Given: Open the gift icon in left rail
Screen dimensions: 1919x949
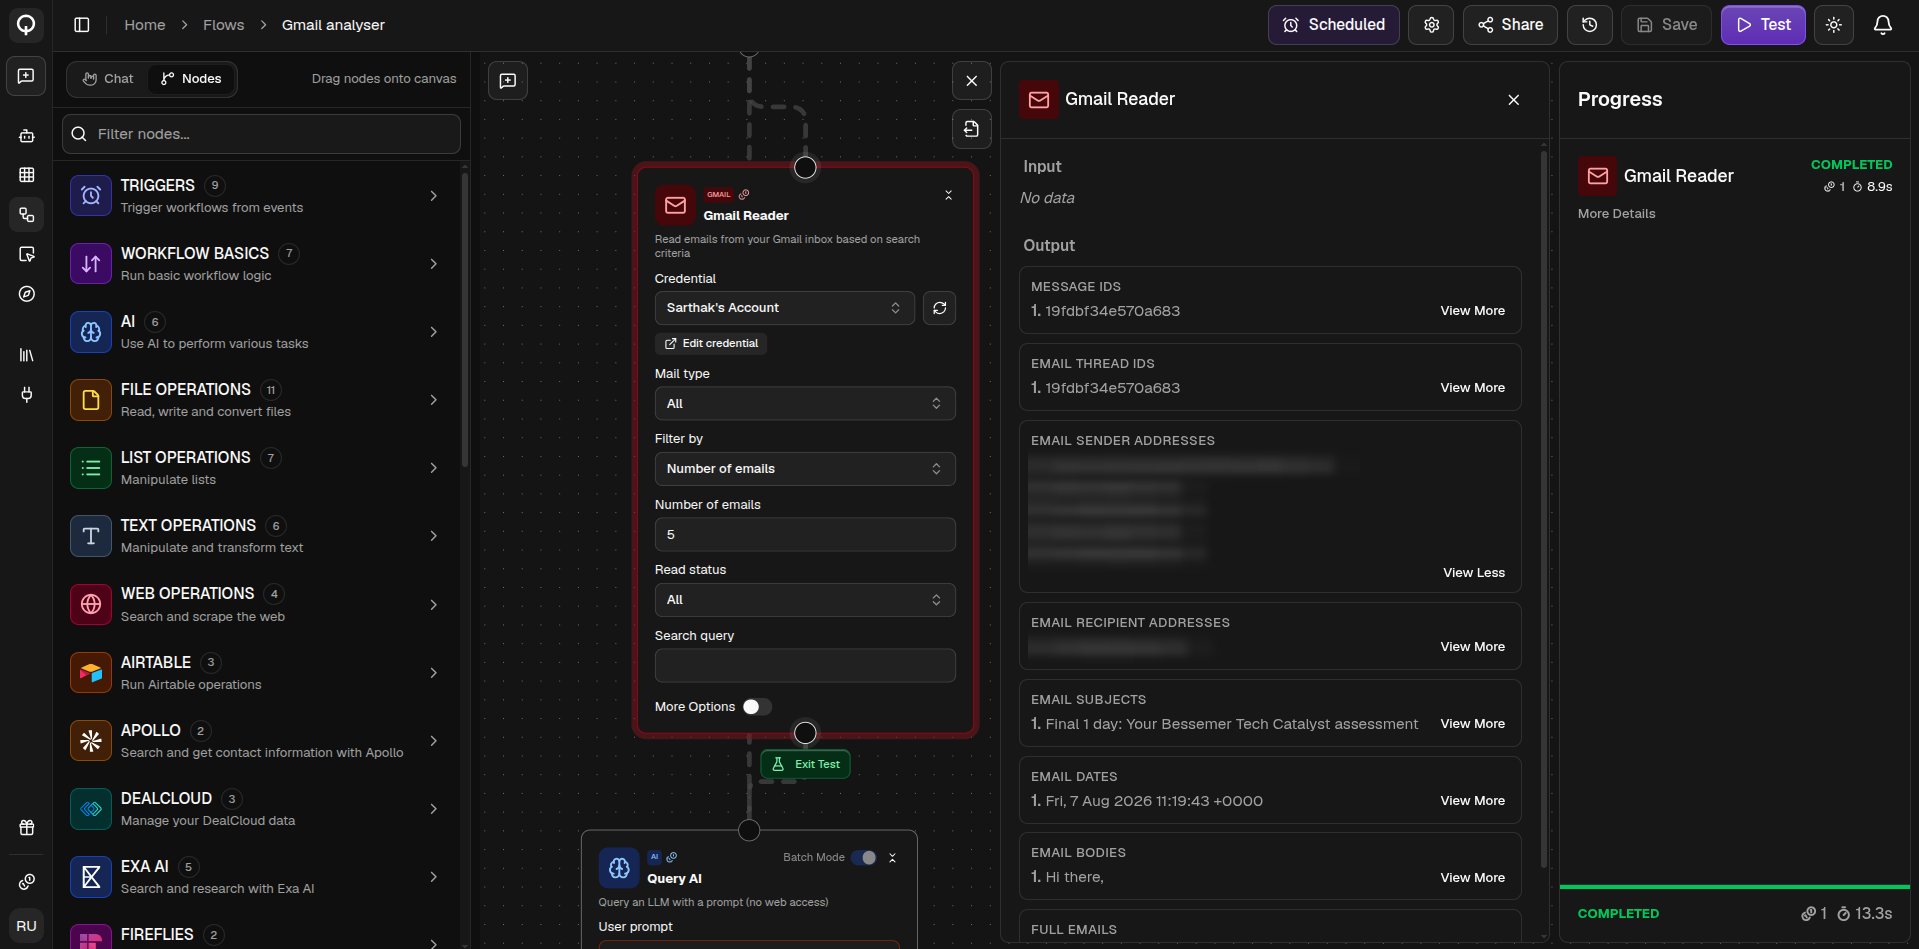Looking at the screenshot, I should (x=27, y=828).
